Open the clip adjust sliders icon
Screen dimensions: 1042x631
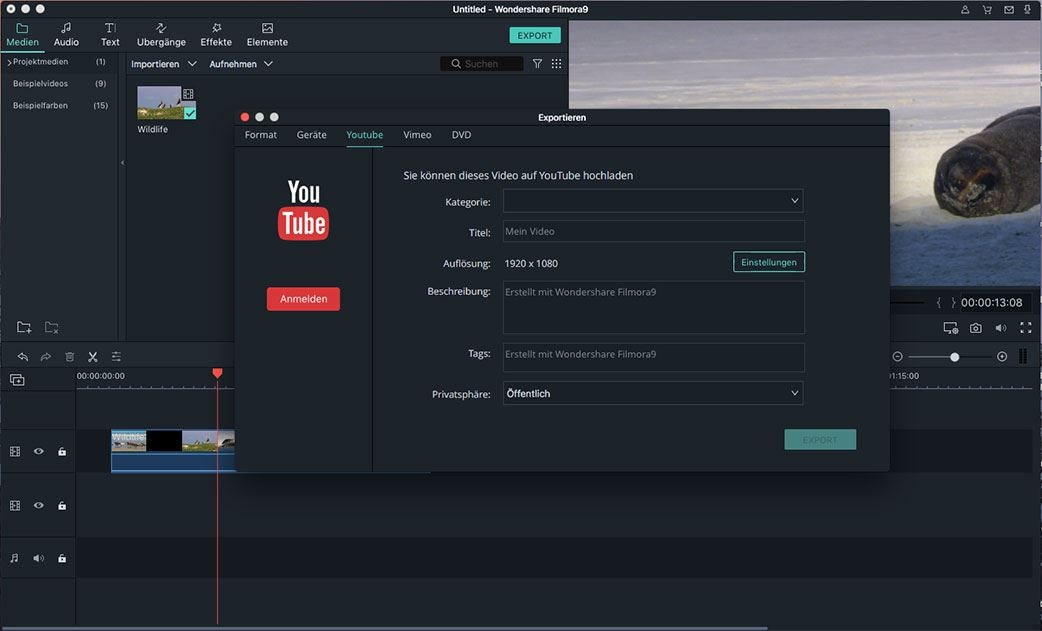click(116, 357)
